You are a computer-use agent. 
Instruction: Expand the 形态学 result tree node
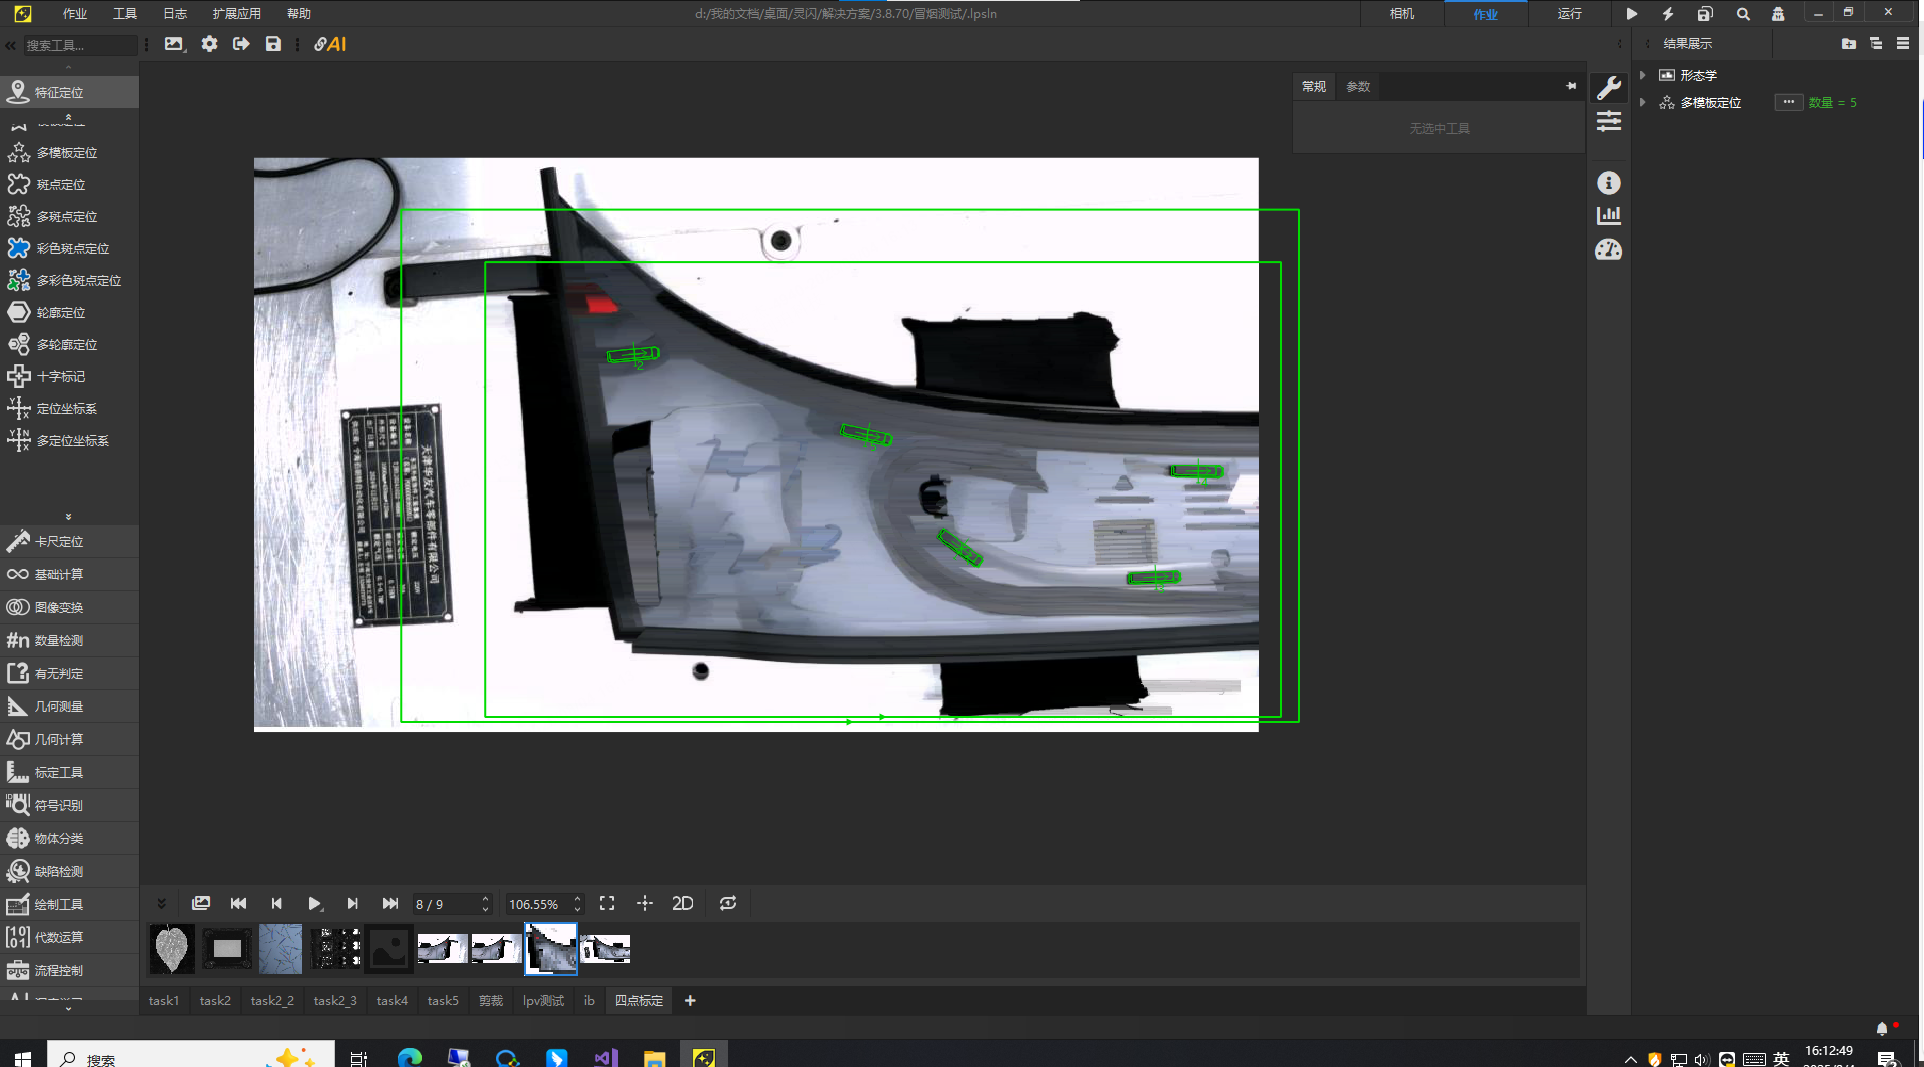click(x=1643, y=75)
